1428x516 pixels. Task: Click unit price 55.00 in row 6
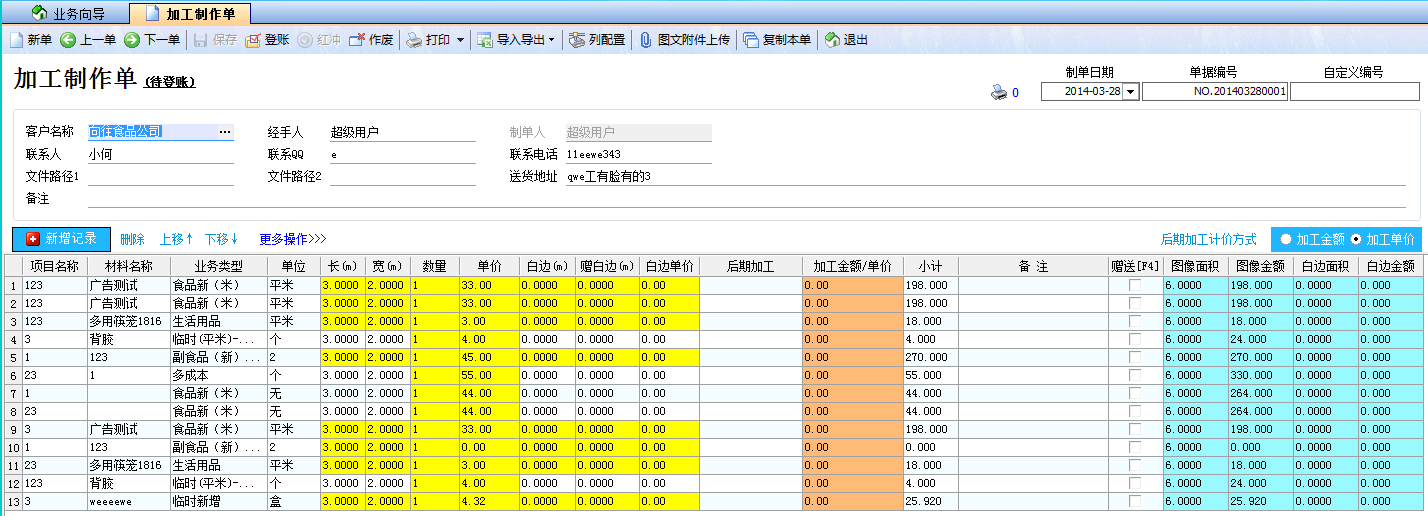tap(489, 375)
